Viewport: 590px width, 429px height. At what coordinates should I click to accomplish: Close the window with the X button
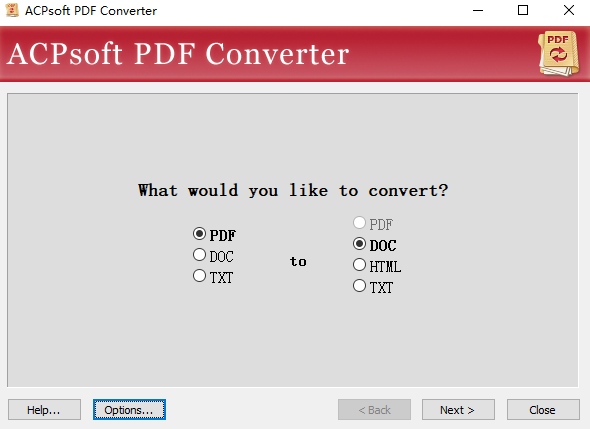pyautogui.click(x=569, y=11)
